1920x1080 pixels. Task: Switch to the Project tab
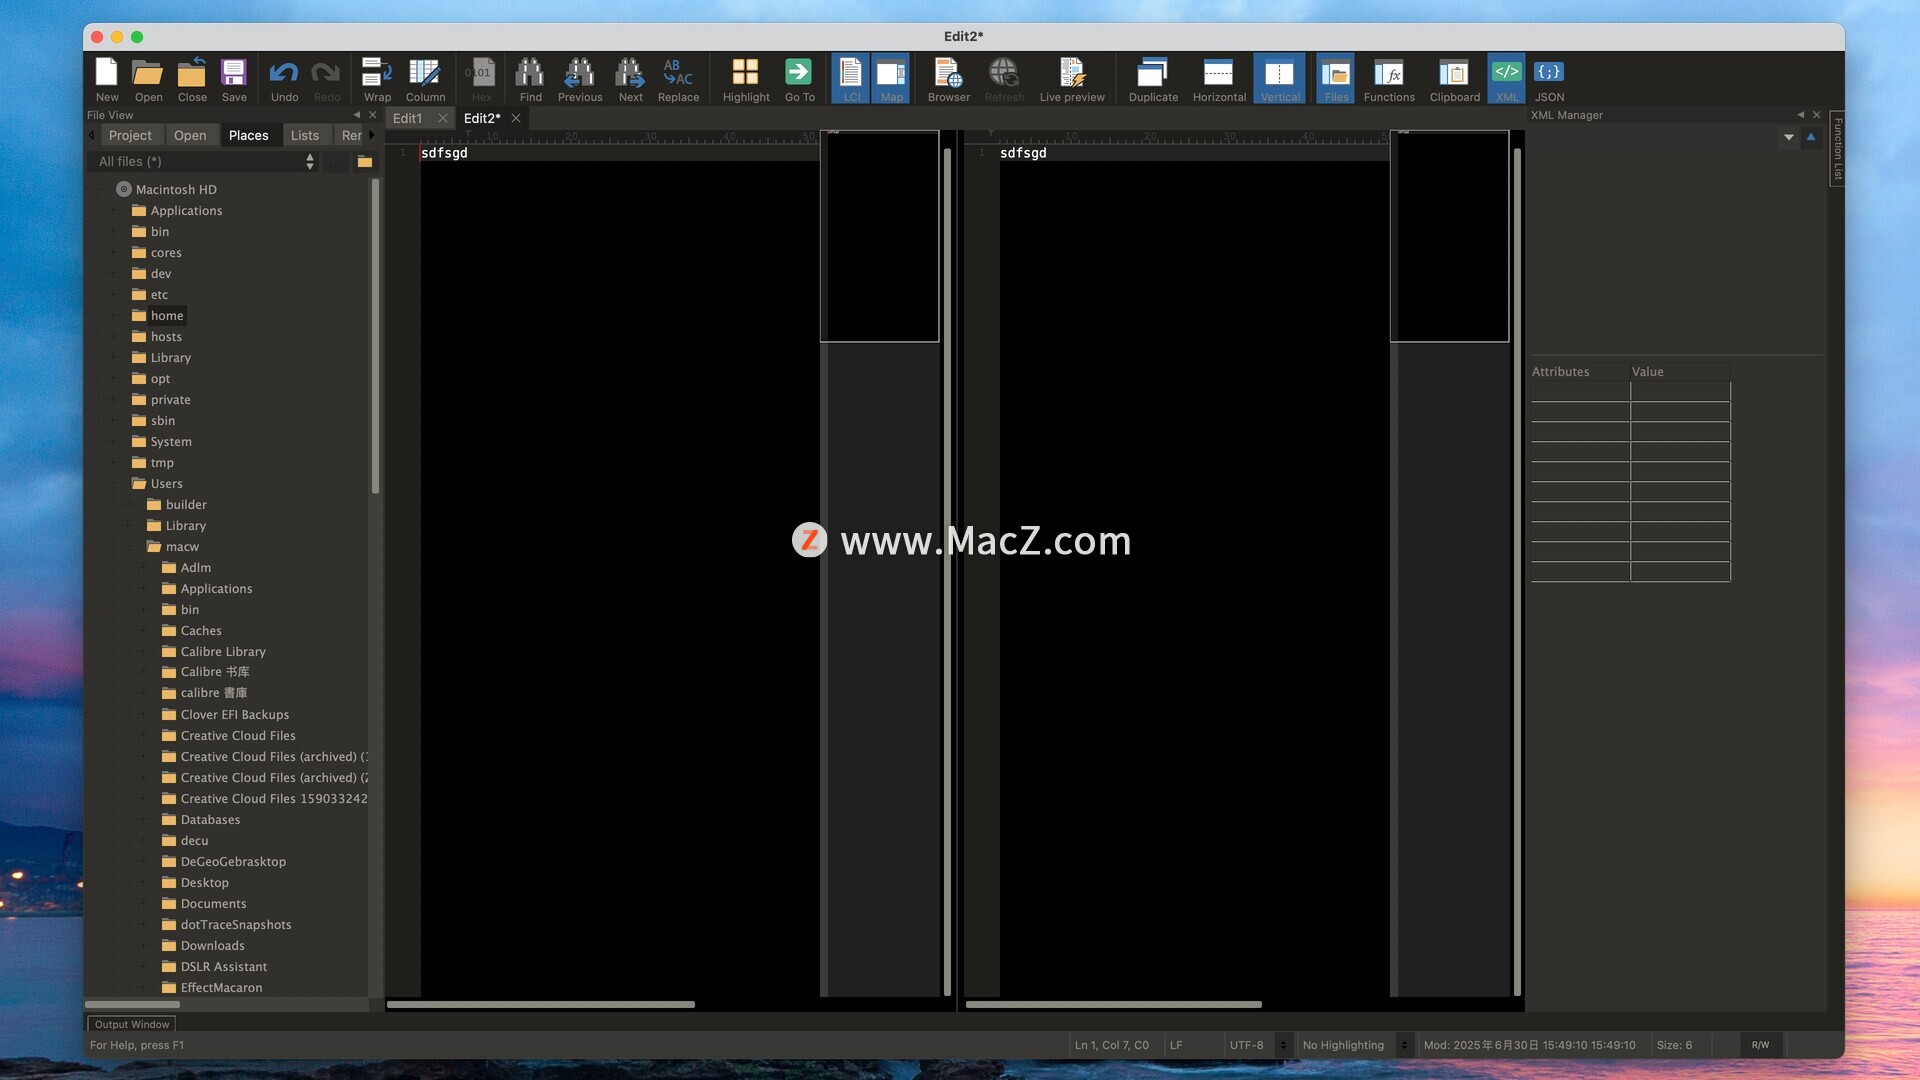click(130, 135)
